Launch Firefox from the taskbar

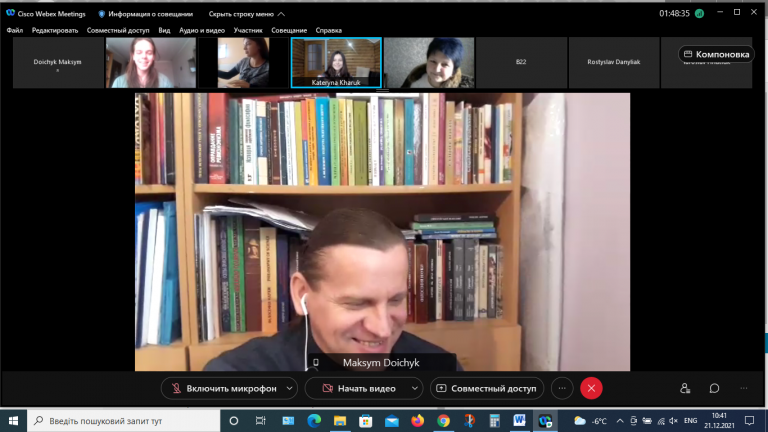[x=417, y=421]
